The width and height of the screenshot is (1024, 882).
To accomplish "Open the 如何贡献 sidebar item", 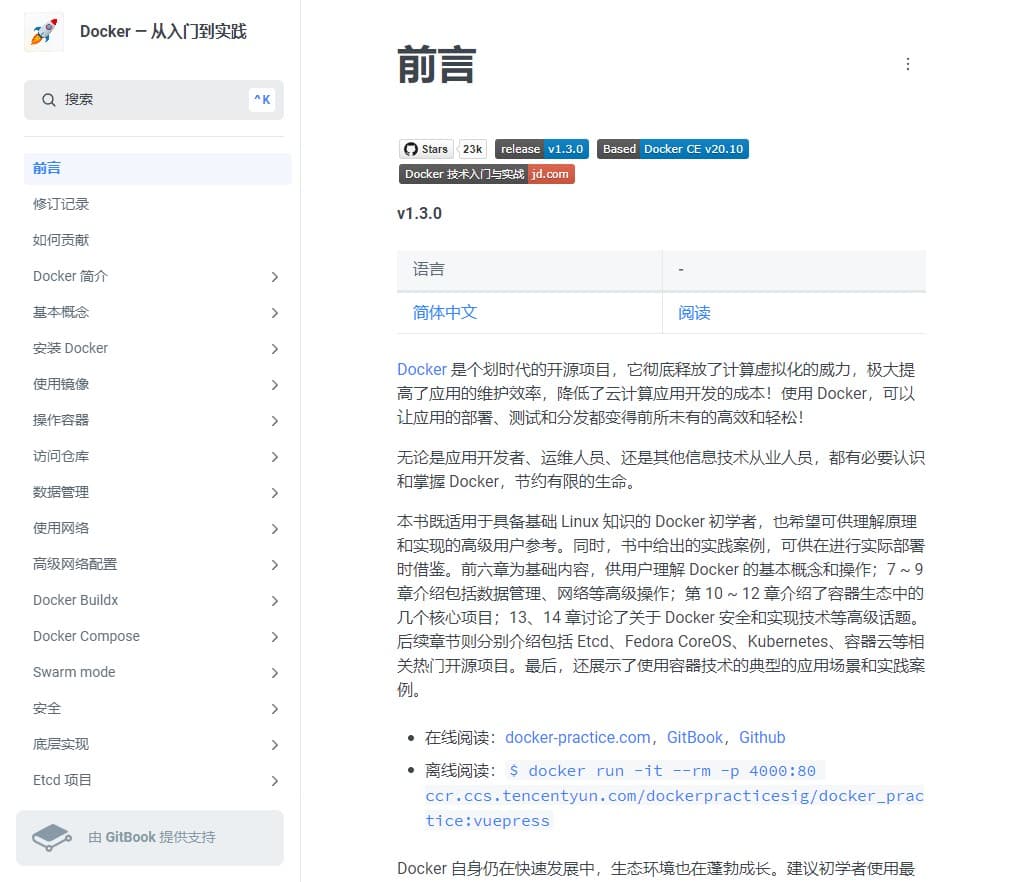I will pos(61,240).
